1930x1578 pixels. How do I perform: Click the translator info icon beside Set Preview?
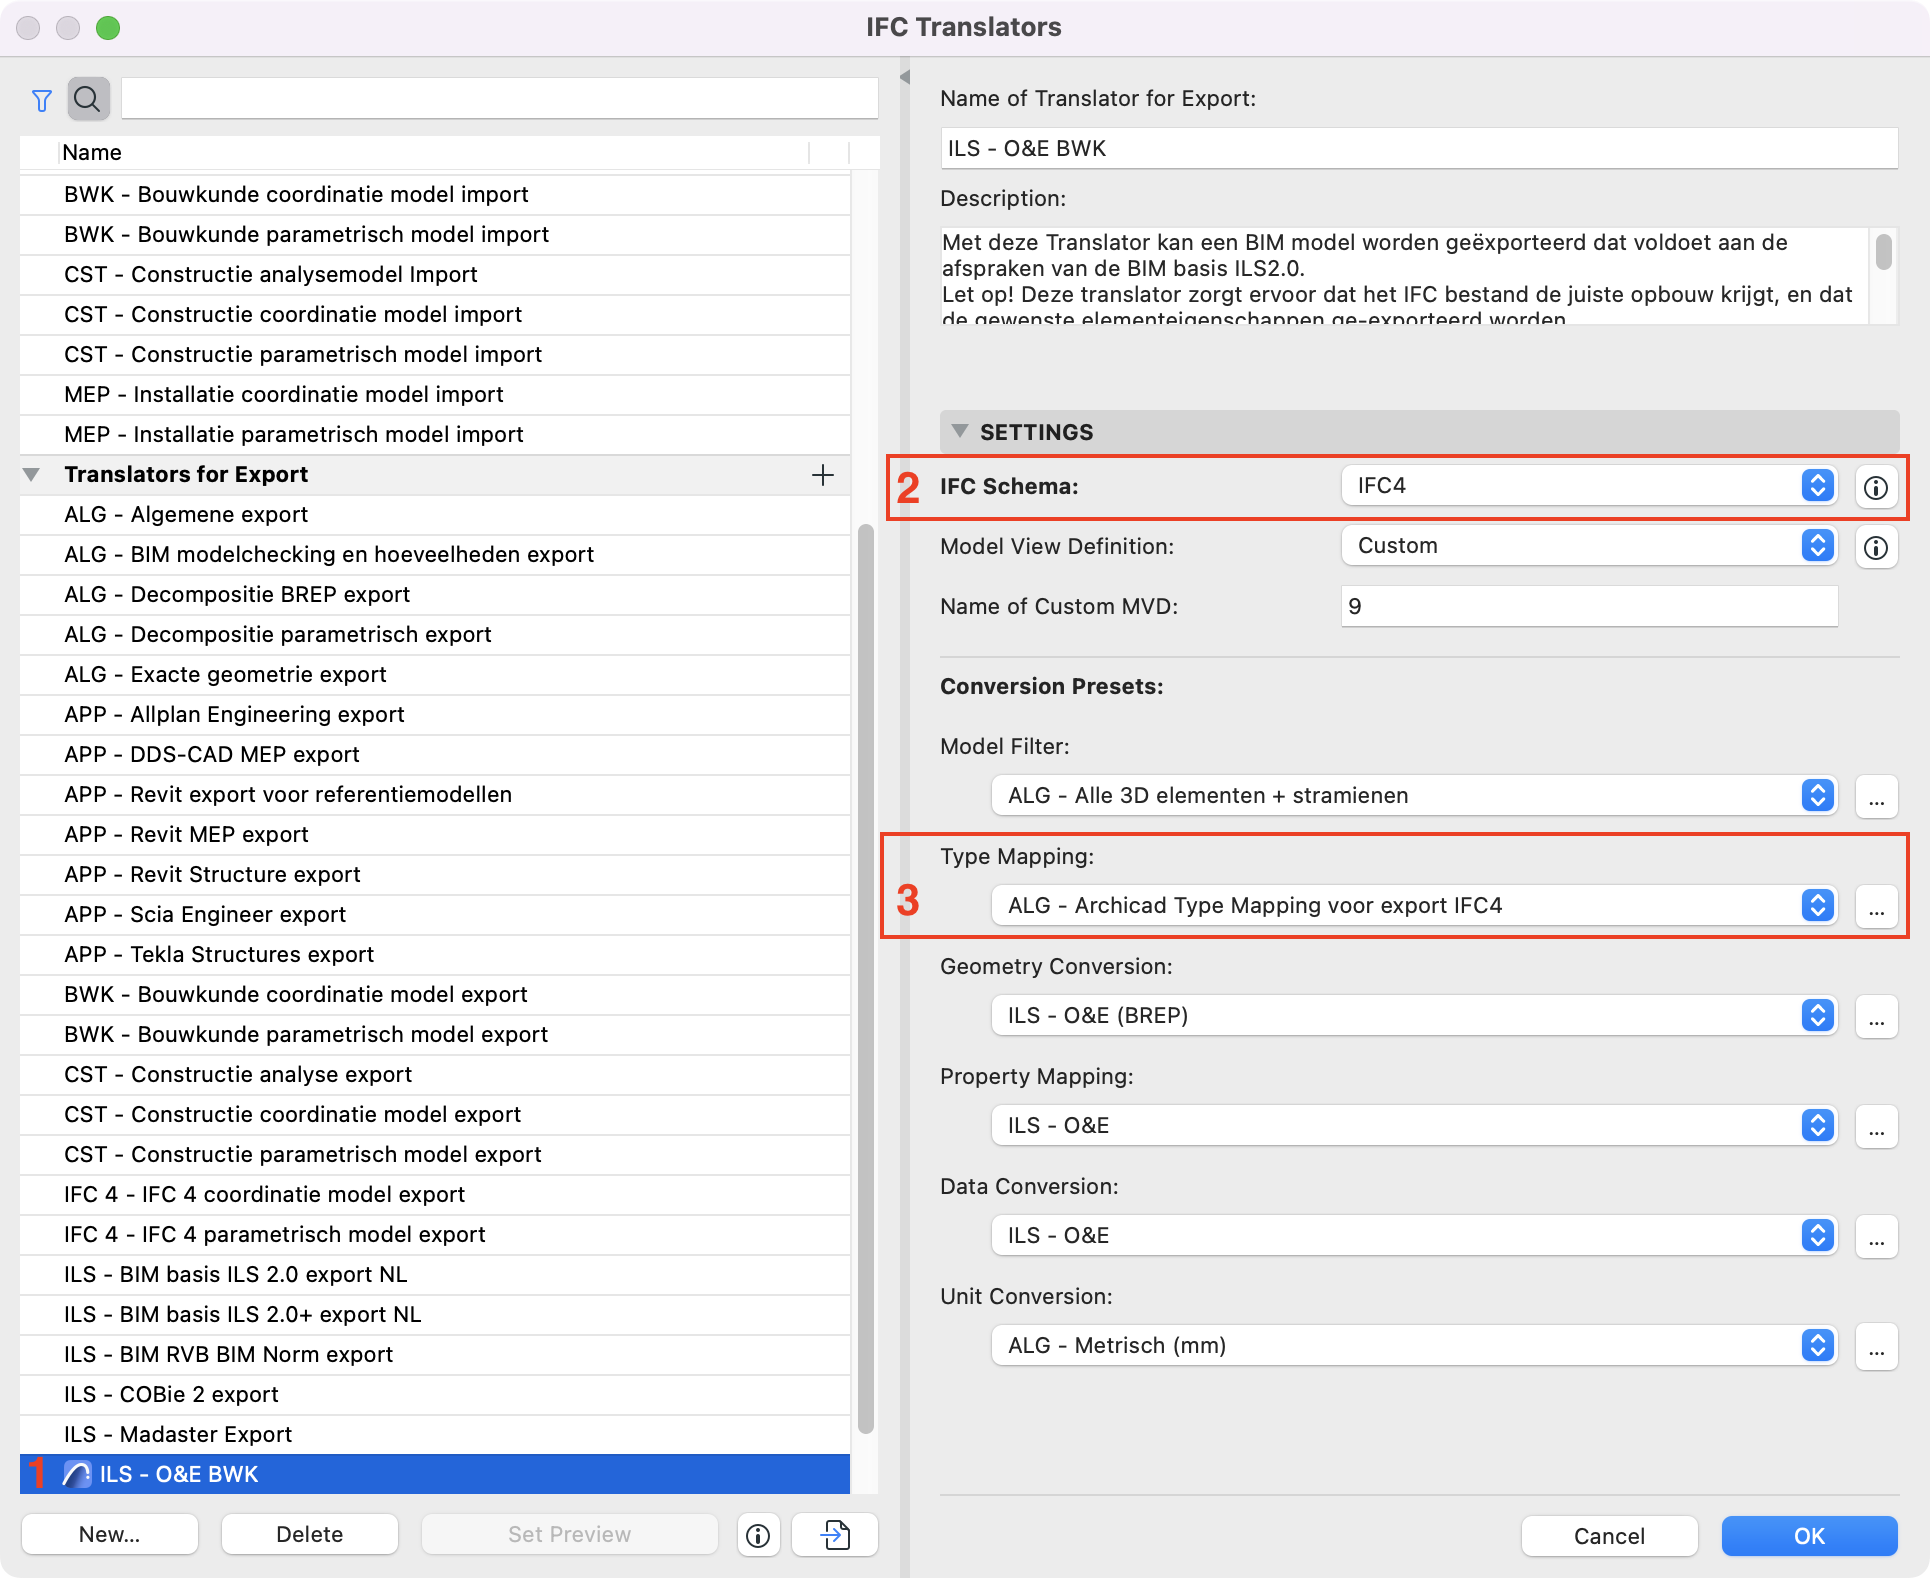[758, 1535]
